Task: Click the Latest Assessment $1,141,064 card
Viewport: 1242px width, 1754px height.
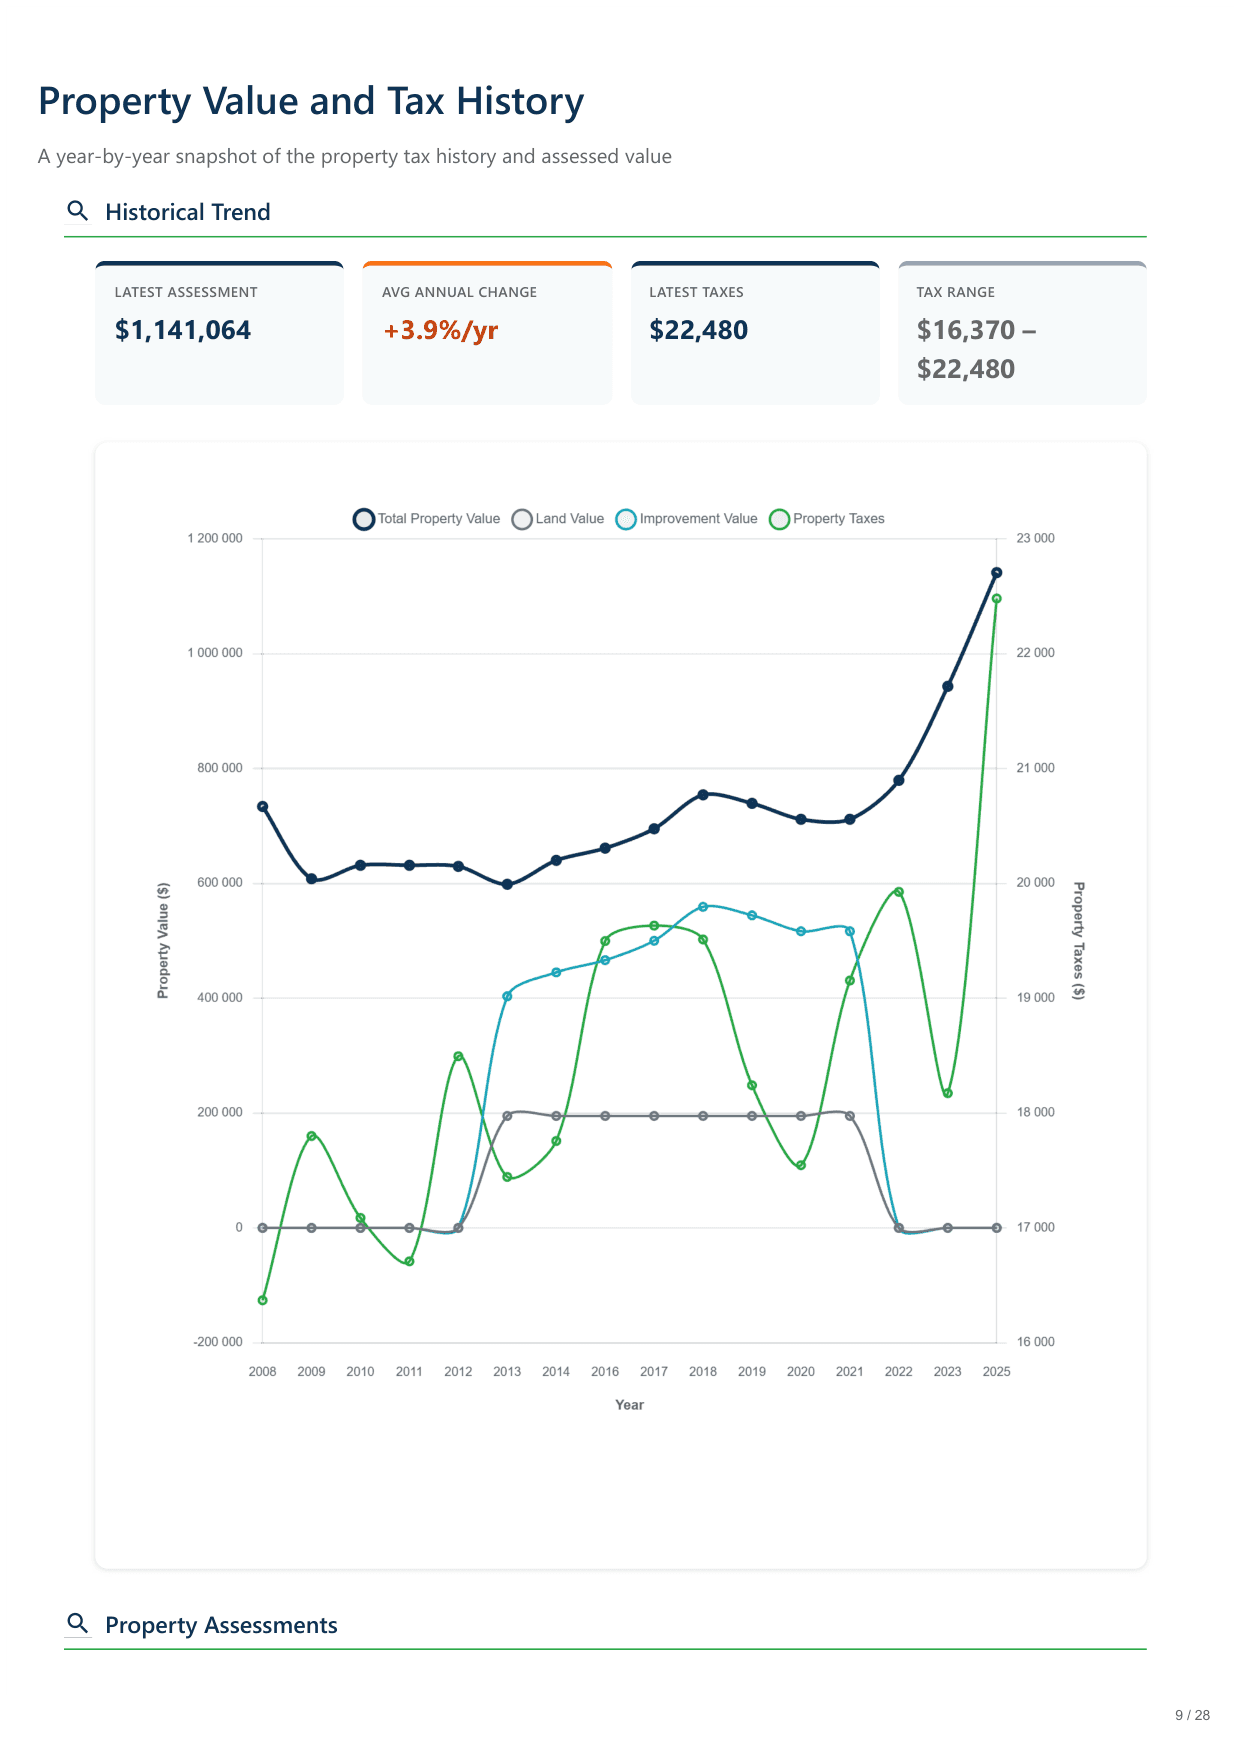Action: pos(219,333)
